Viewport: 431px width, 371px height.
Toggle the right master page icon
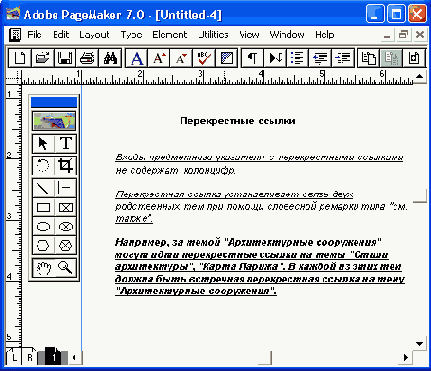click(x=30, y=357)
